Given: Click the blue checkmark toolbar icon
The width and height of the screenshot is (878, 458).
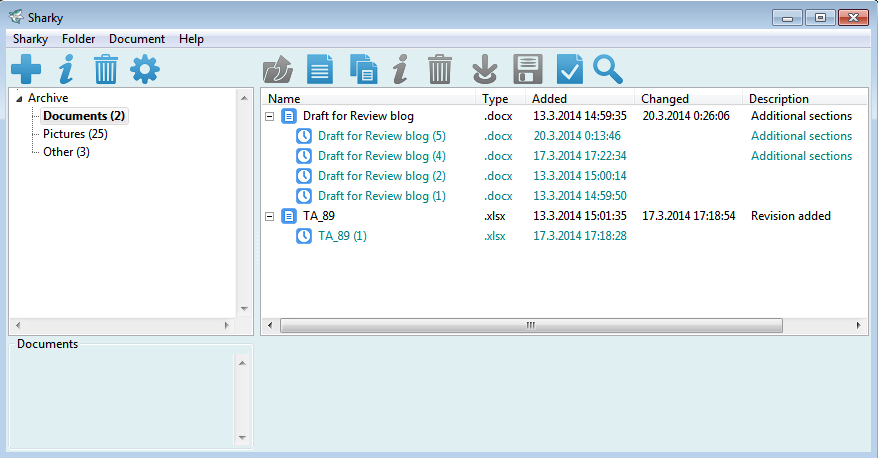Looking at the screenshot, I should point(569,70).
